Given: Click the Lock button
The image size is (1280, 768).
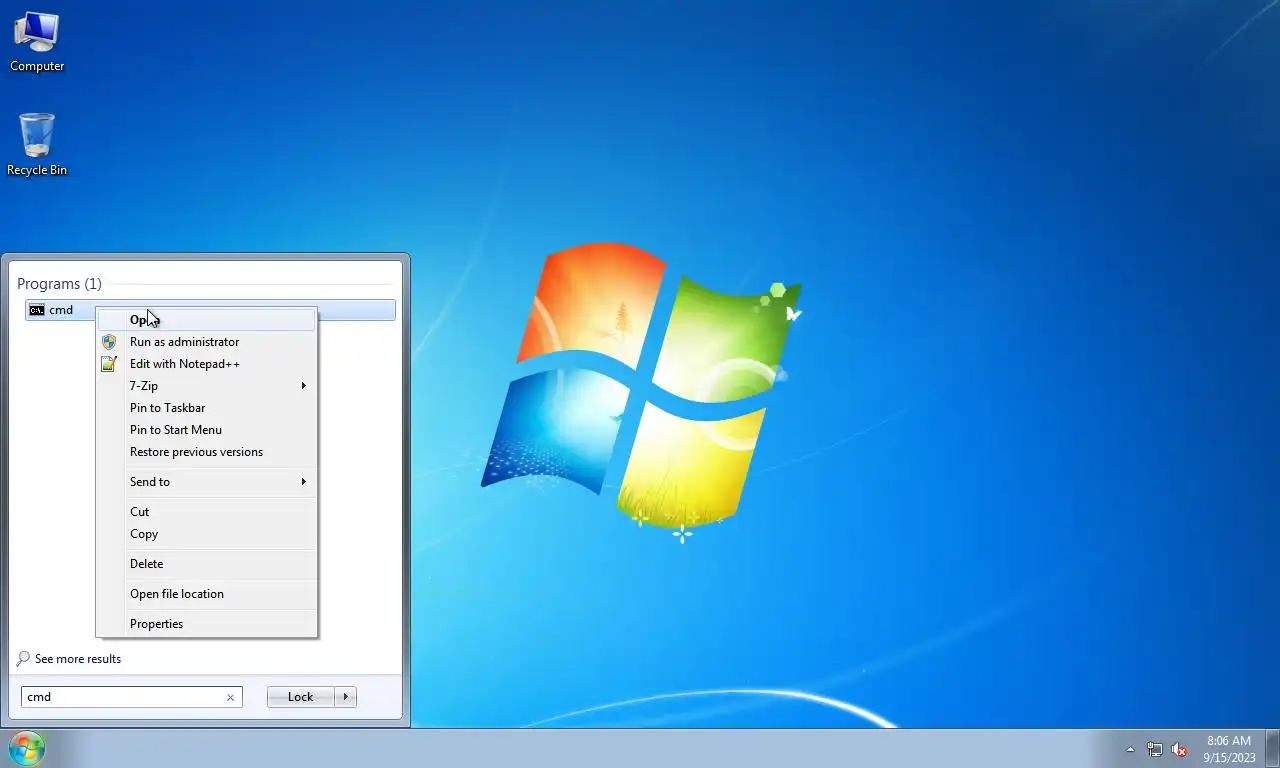Looking at the screenshot, I should pos(300,697).
